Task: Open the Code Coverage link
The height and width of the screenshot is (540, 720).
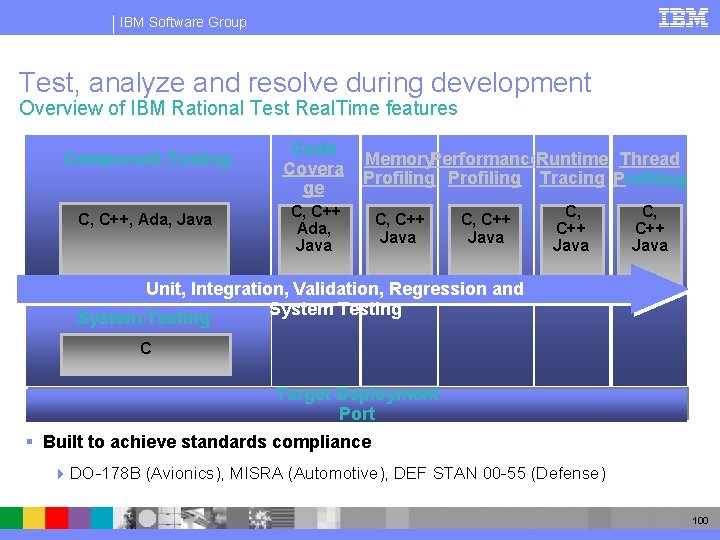Action: [314, 169]
